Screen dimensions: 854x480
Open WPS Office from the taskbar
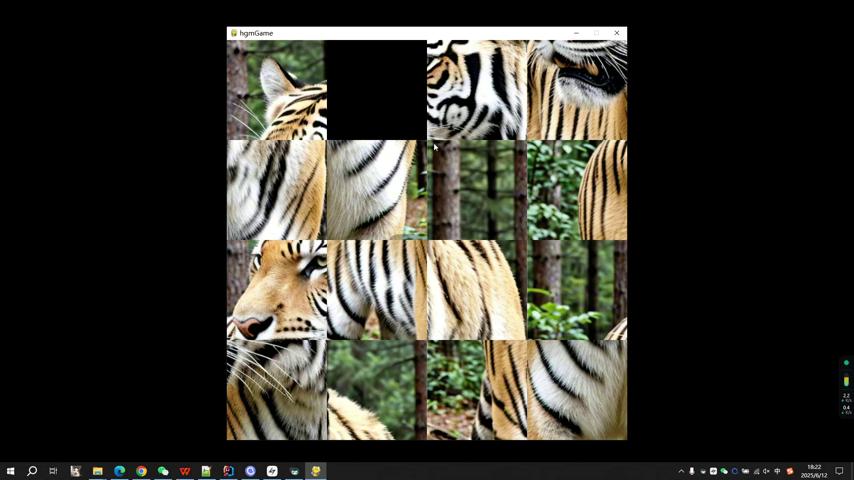[185, 471]
